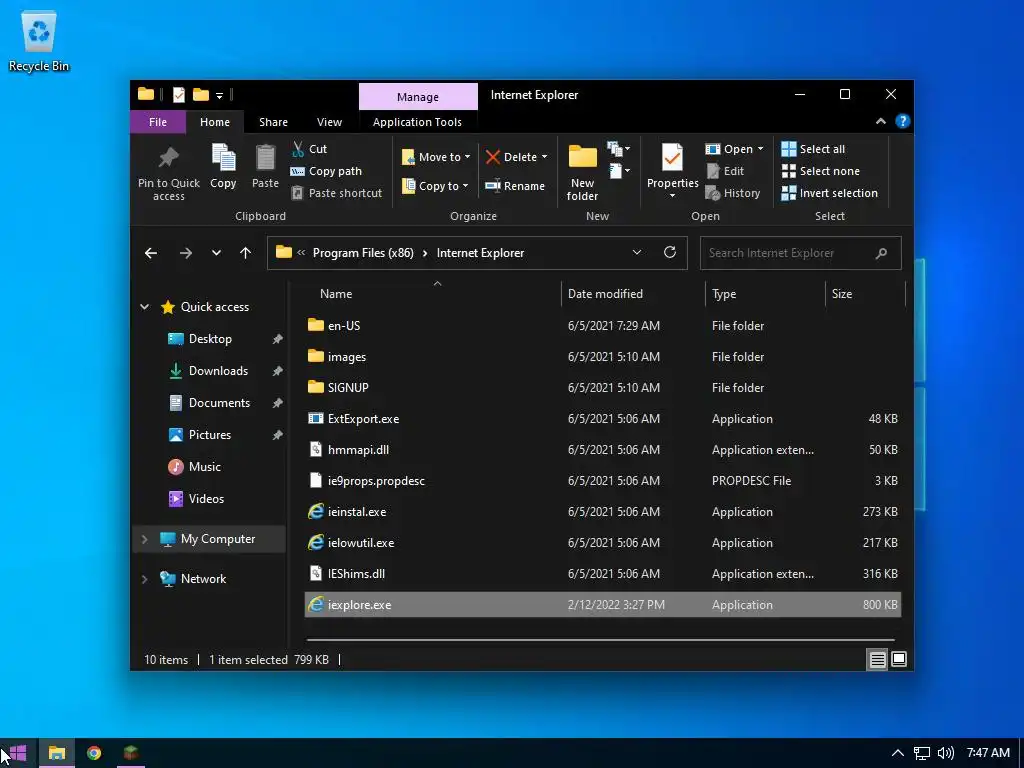
Task: Navigate back with the back arrow
Action: pyautogui.click(x=151, y=253)
